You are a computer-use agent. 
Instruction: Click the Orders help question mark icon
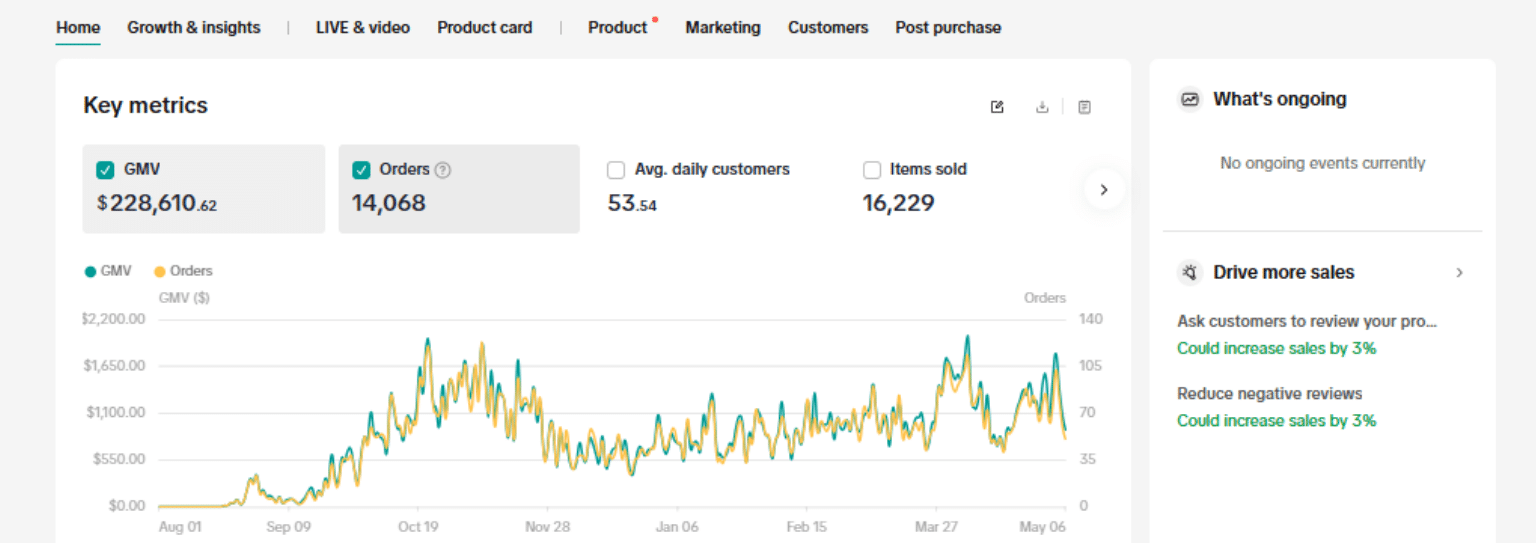point(443,170)
